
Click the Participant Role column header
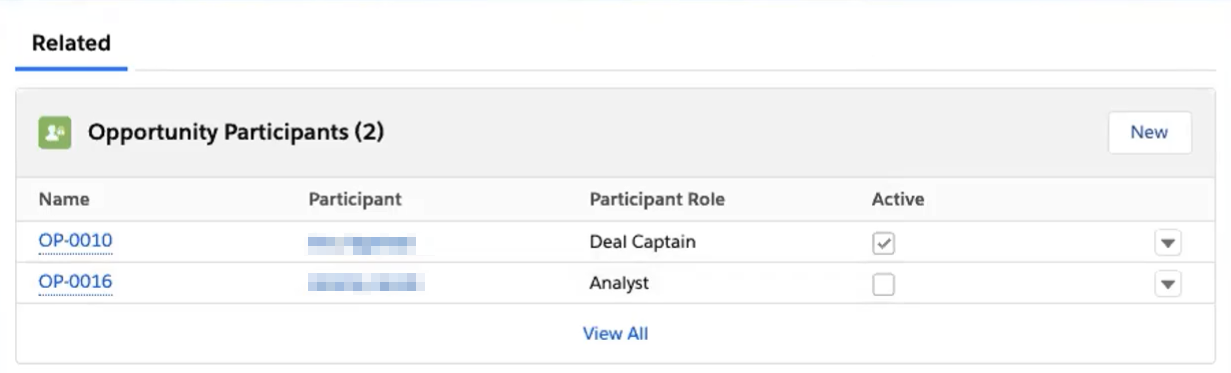(657, 199)
